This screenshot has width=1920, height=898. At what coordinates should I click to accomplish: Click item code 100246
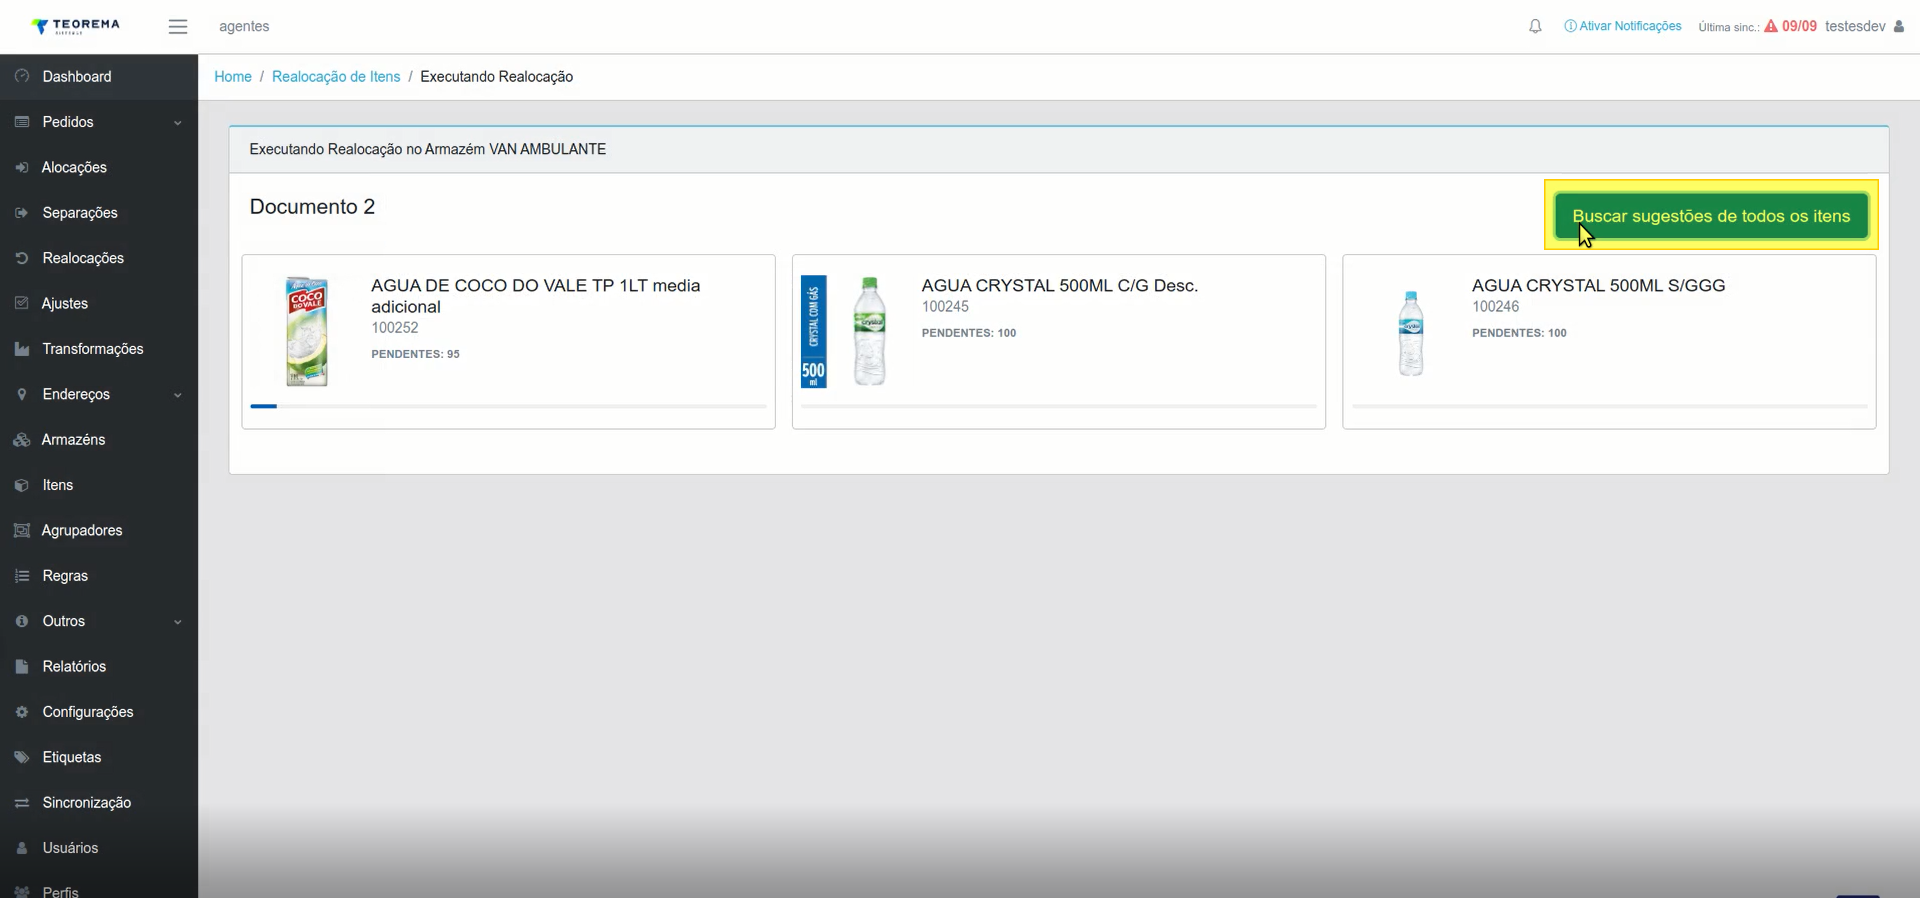pos(1495,307)
